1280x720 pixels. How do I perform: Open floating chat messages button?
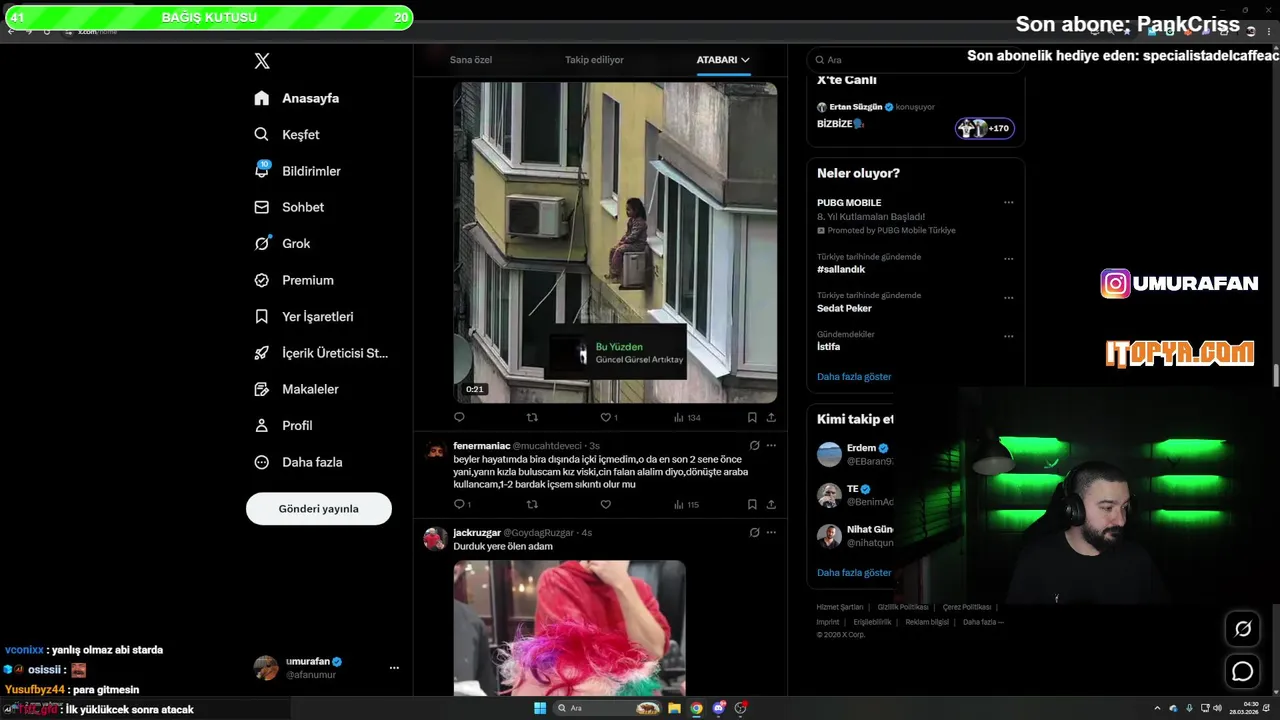(1243, 672)
